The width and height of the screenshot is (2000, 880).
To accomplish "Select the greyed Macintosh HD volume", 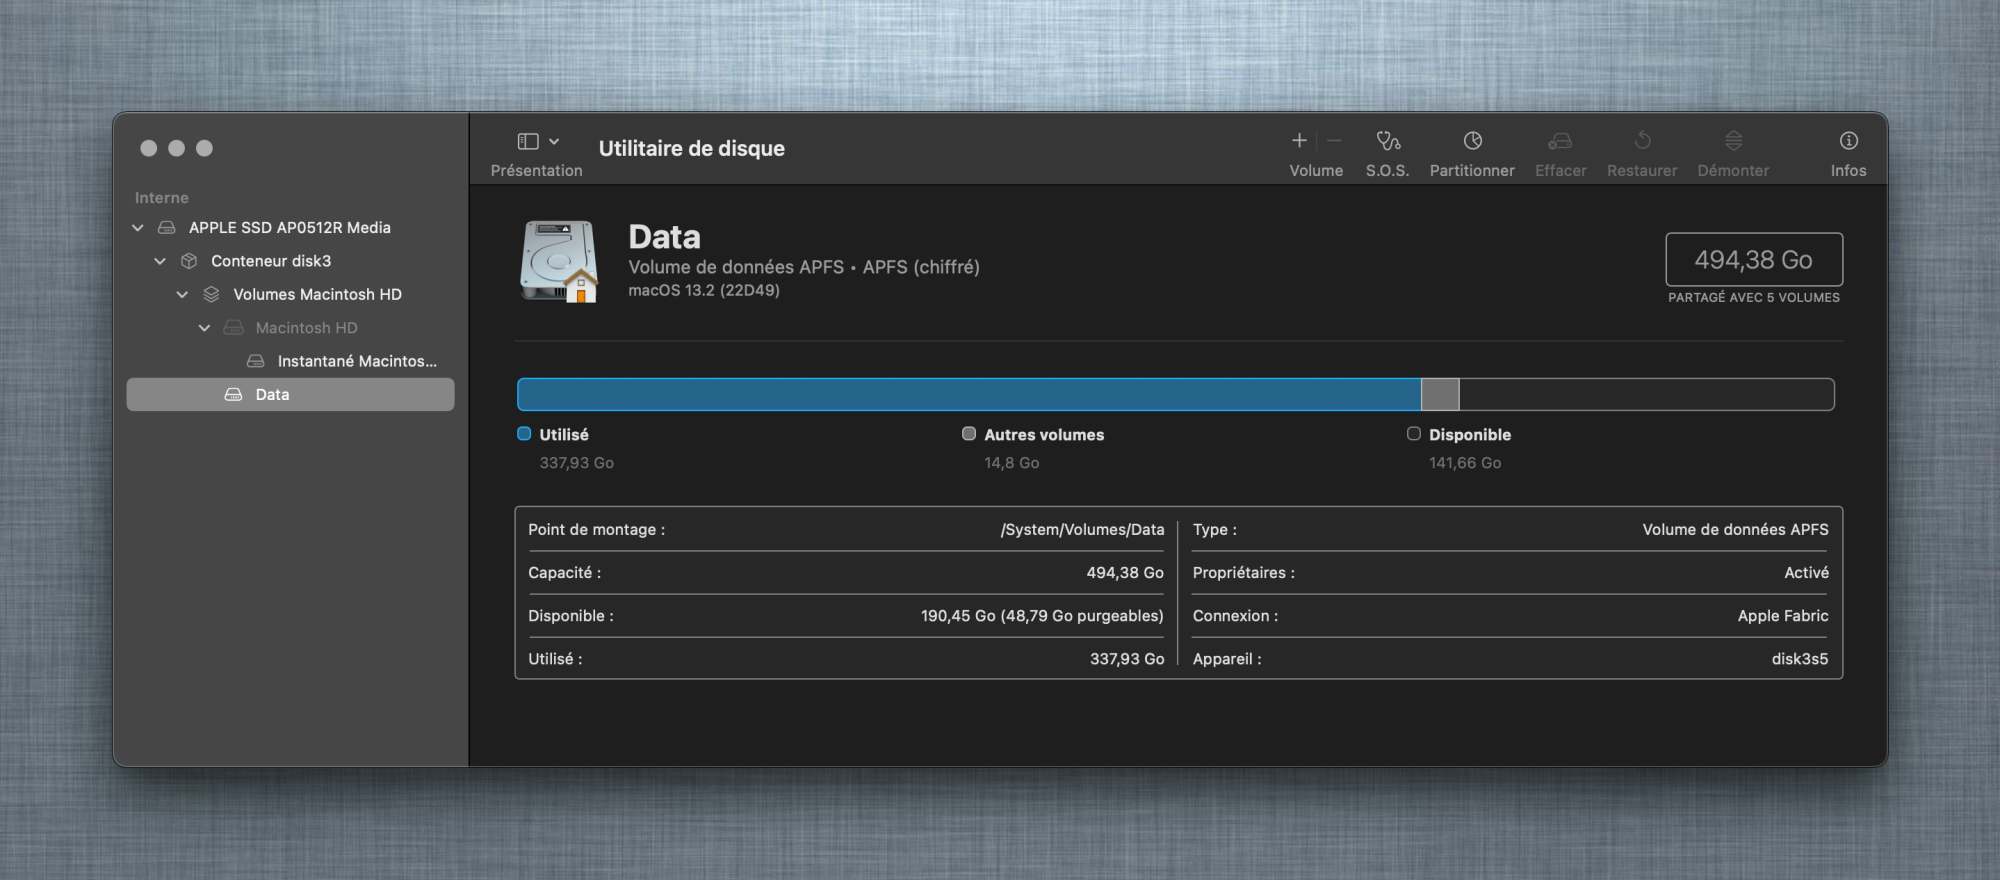I will 290,328.
